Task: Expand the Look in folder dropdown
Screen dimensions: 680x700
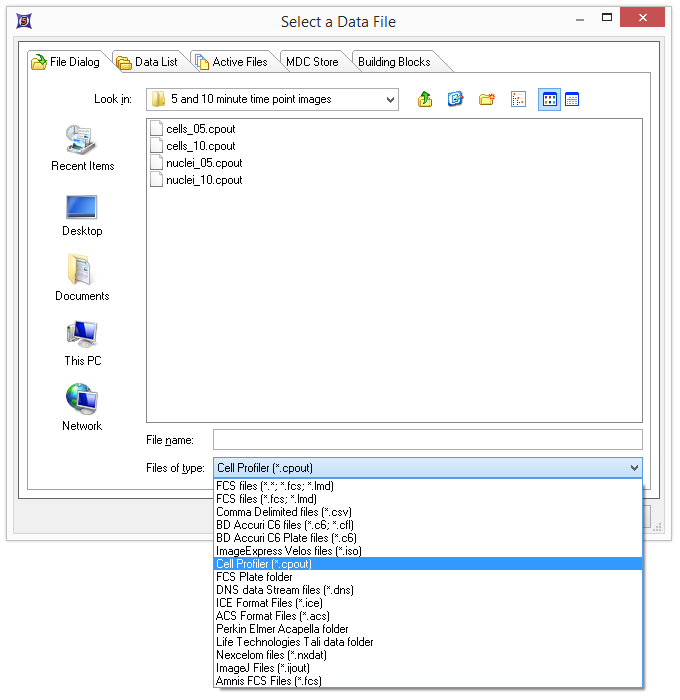Action: coord(388,99)
